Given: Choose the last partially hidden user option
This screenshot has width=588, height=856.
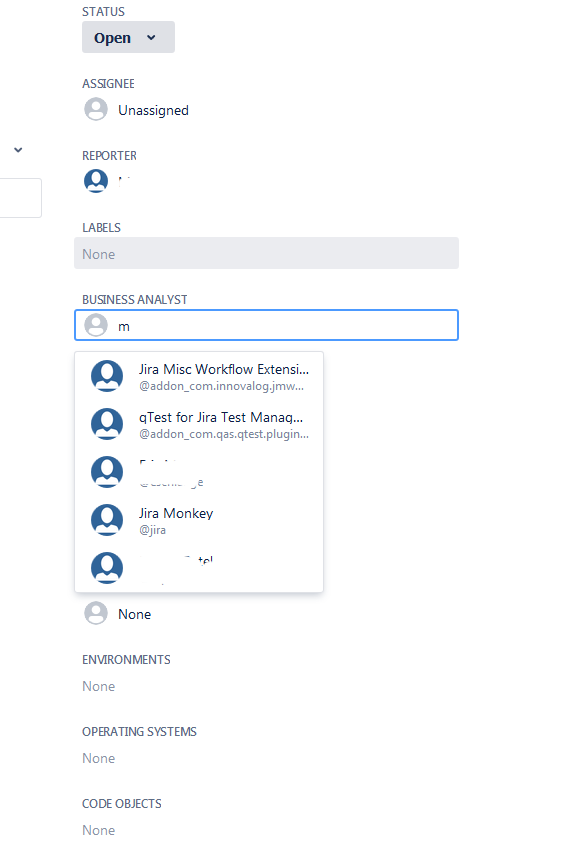Looking at the screenshot, I should click(x=199, y=568).
